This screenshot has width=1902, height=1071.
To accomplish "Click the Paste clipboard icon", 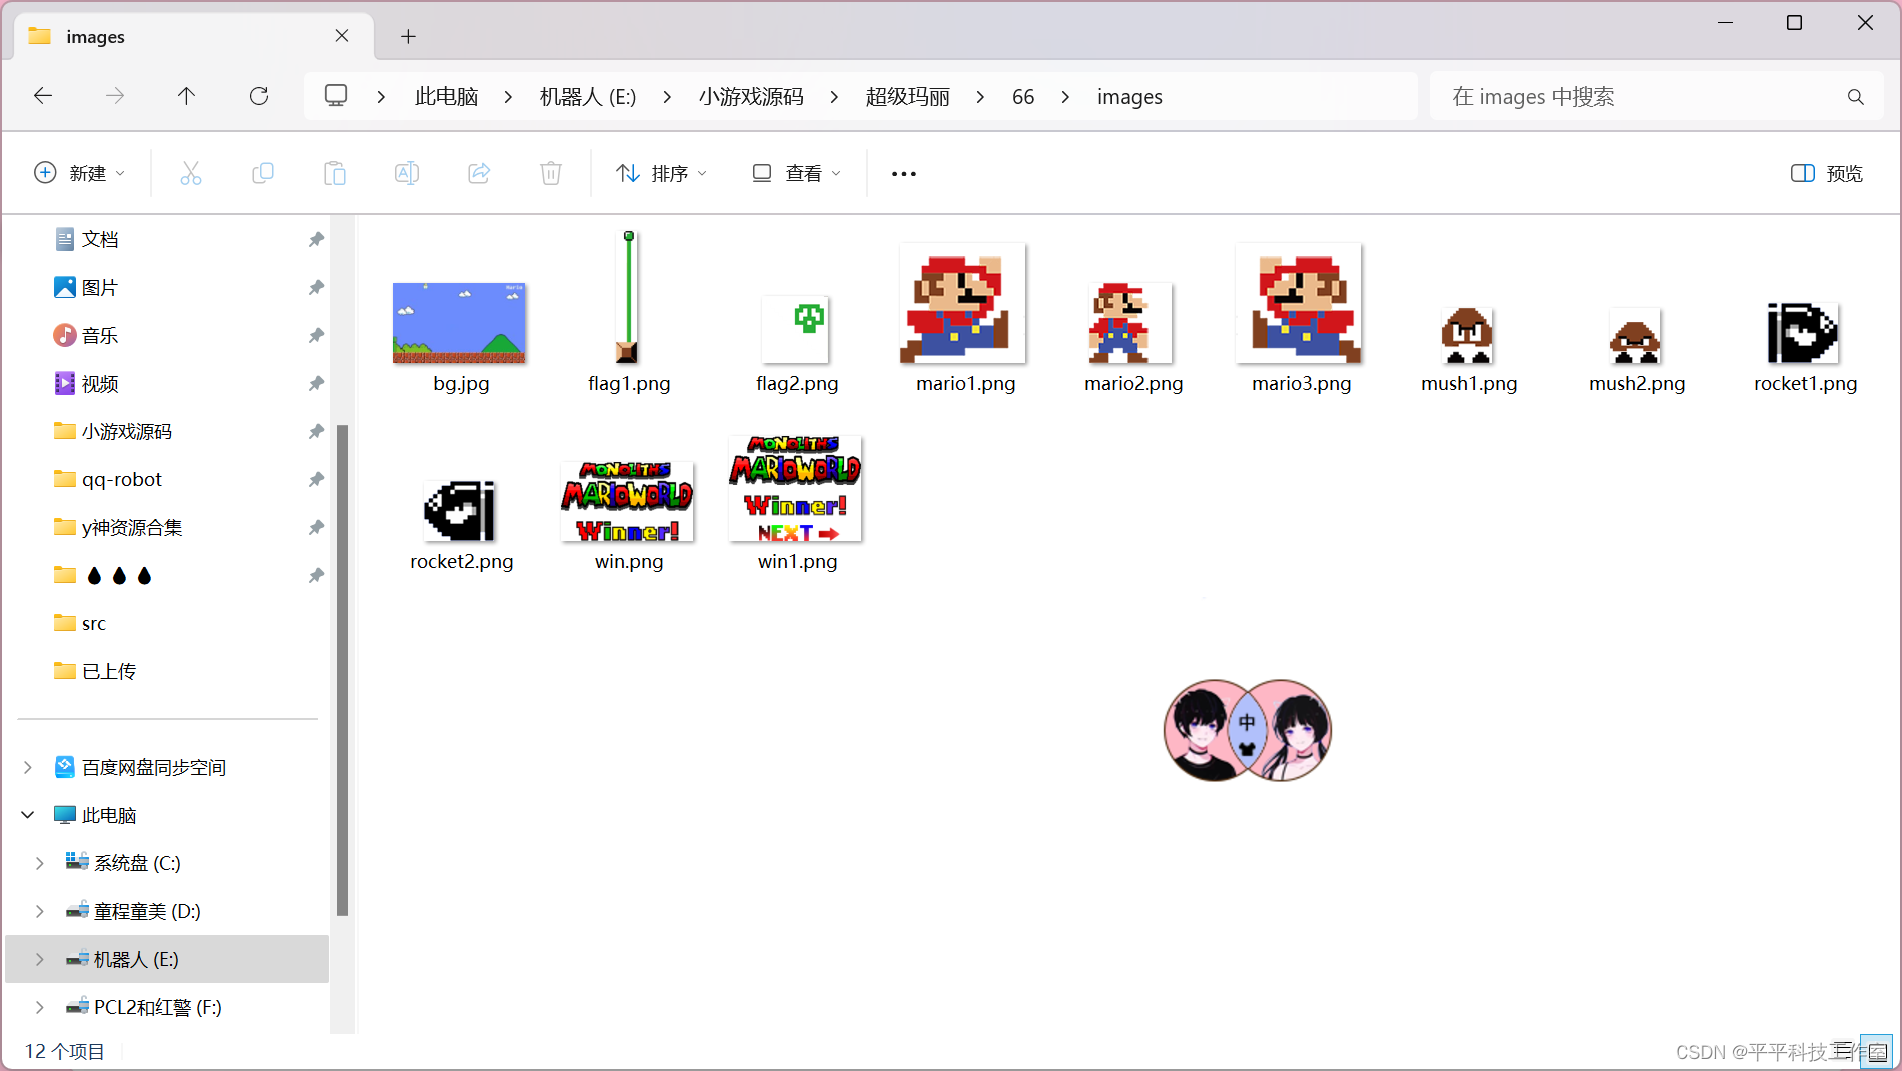I will 335,173.
